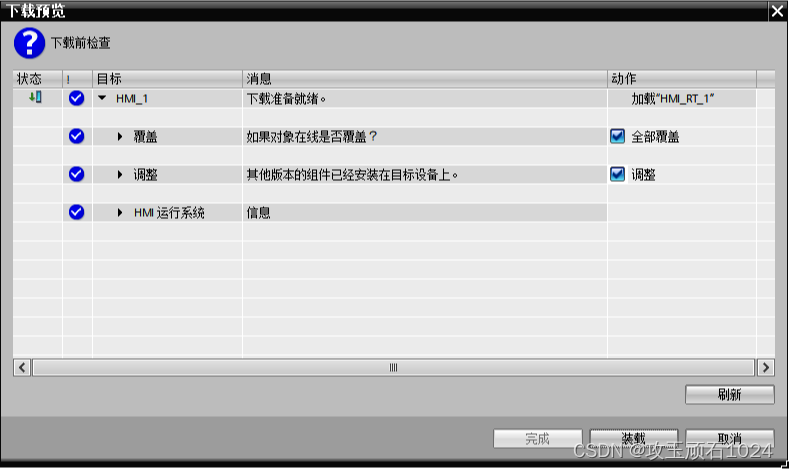Click the 完成 button
This screenshot has width=789, height=470.
coord(537,438)
